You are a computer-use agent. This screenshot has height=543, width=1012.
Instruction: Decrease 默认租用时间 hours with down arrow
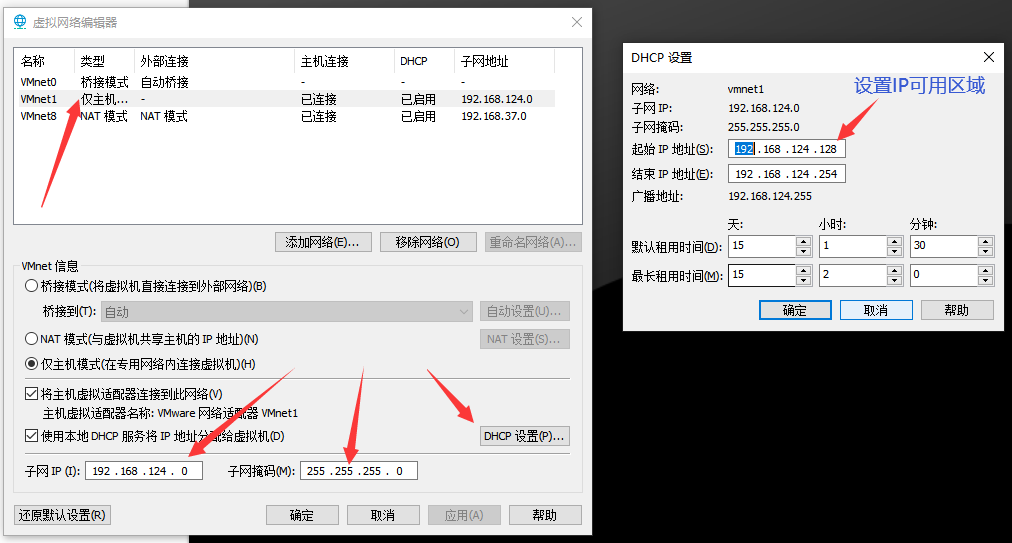tap(895, 251)
